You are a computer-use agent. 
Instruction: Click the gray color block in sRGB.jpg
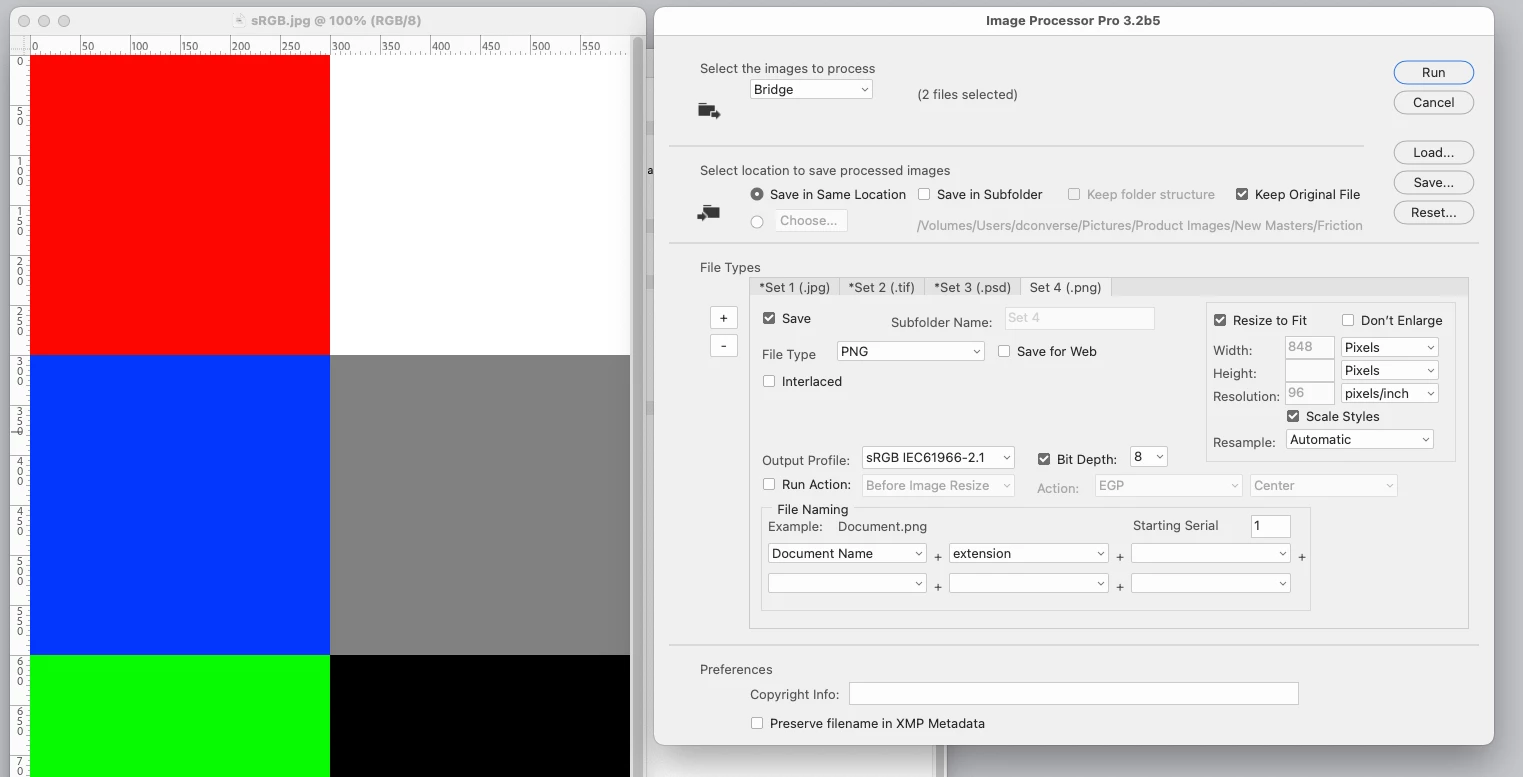click(x=480, y=505)
